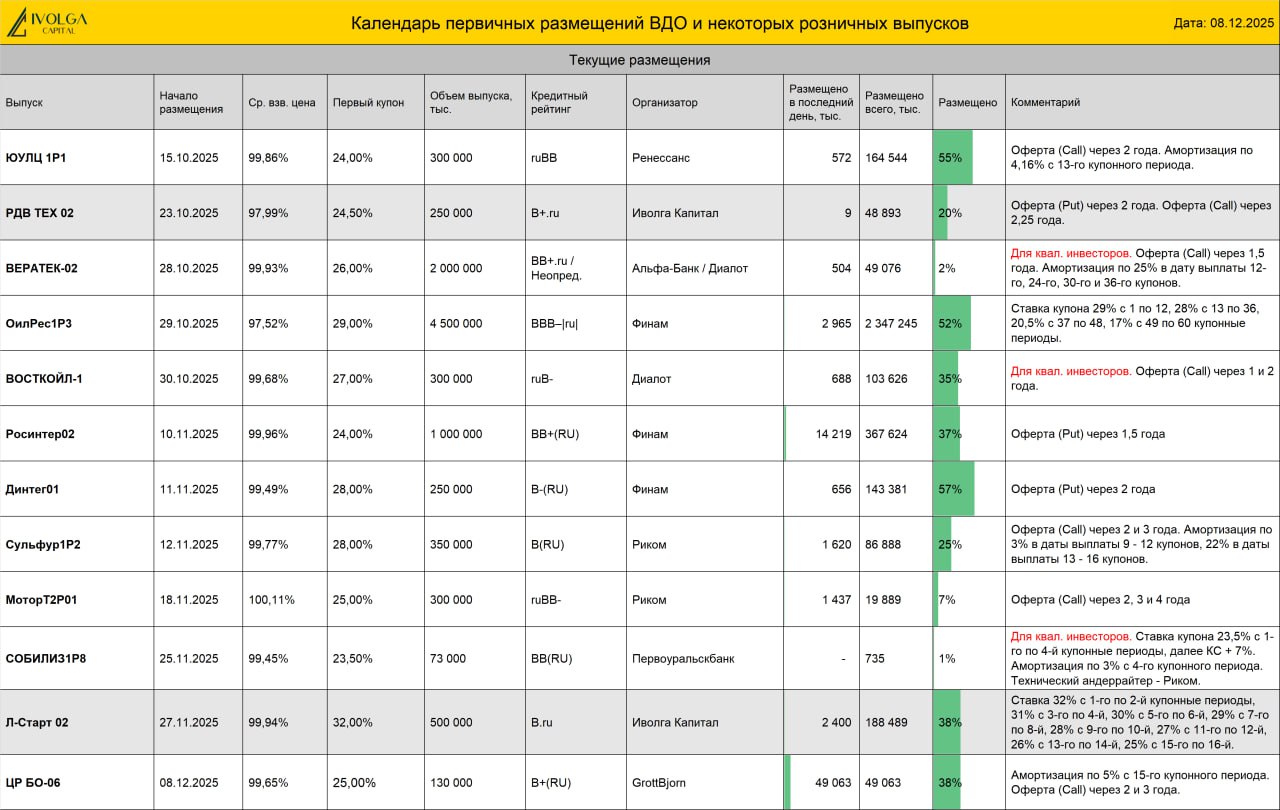Image resolution: width=1280 pixels, height=810 pixels.
Task: Click the 52% progress bar for ОилРес1Р3
Action: pyautogui.click(x=952, y=323)
